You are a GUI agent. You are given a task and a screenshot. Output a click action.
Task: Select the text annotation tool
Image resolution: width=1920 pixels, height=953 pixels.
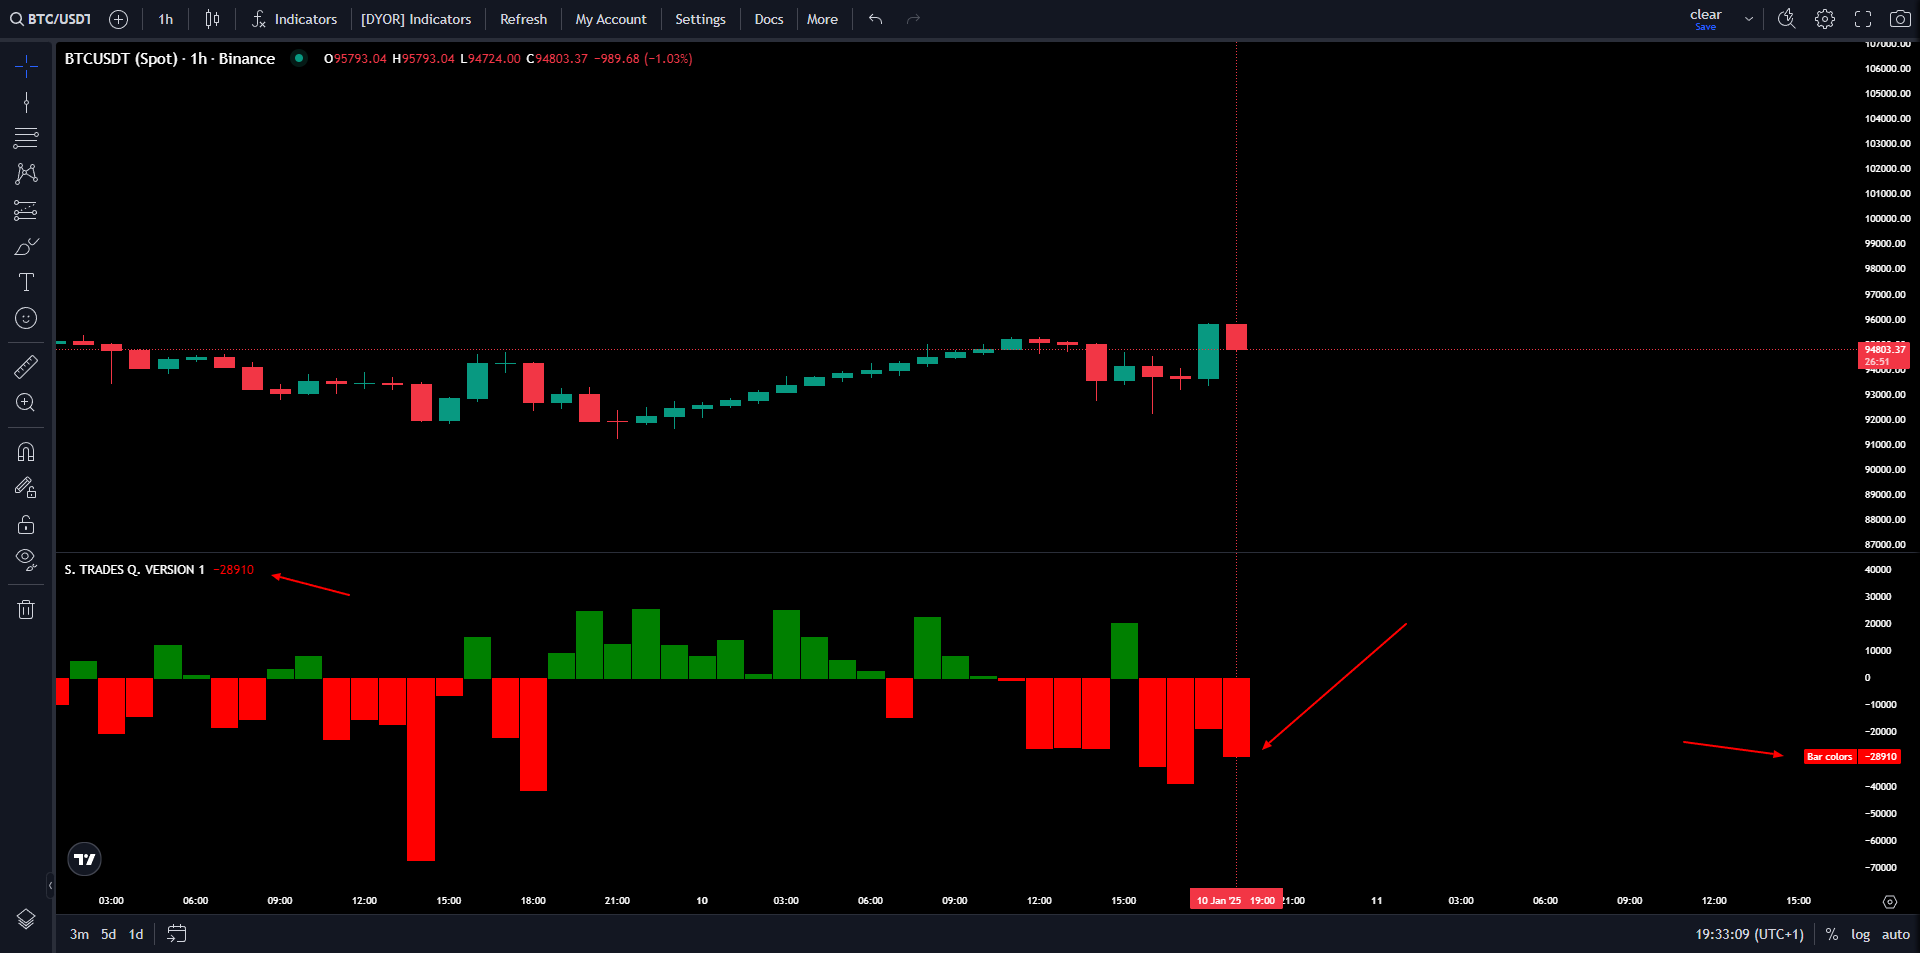(26, 282)
